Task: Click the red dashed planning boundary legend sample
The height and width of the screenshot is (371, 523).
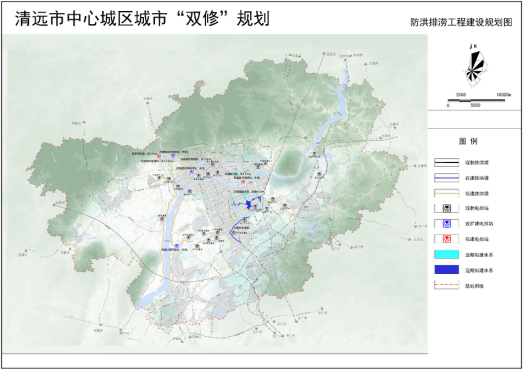Action: tap(447, 285)
